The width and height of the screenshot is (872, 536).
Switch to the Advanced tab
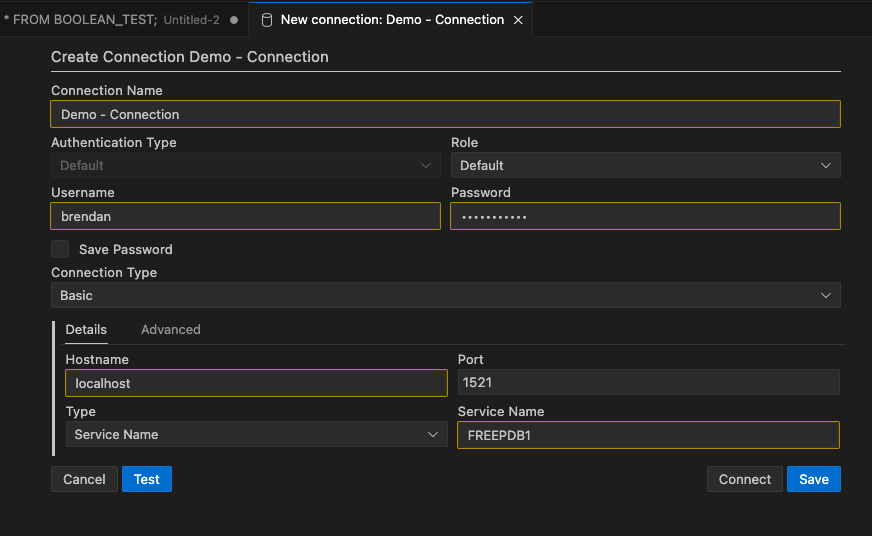pos(170,329)
